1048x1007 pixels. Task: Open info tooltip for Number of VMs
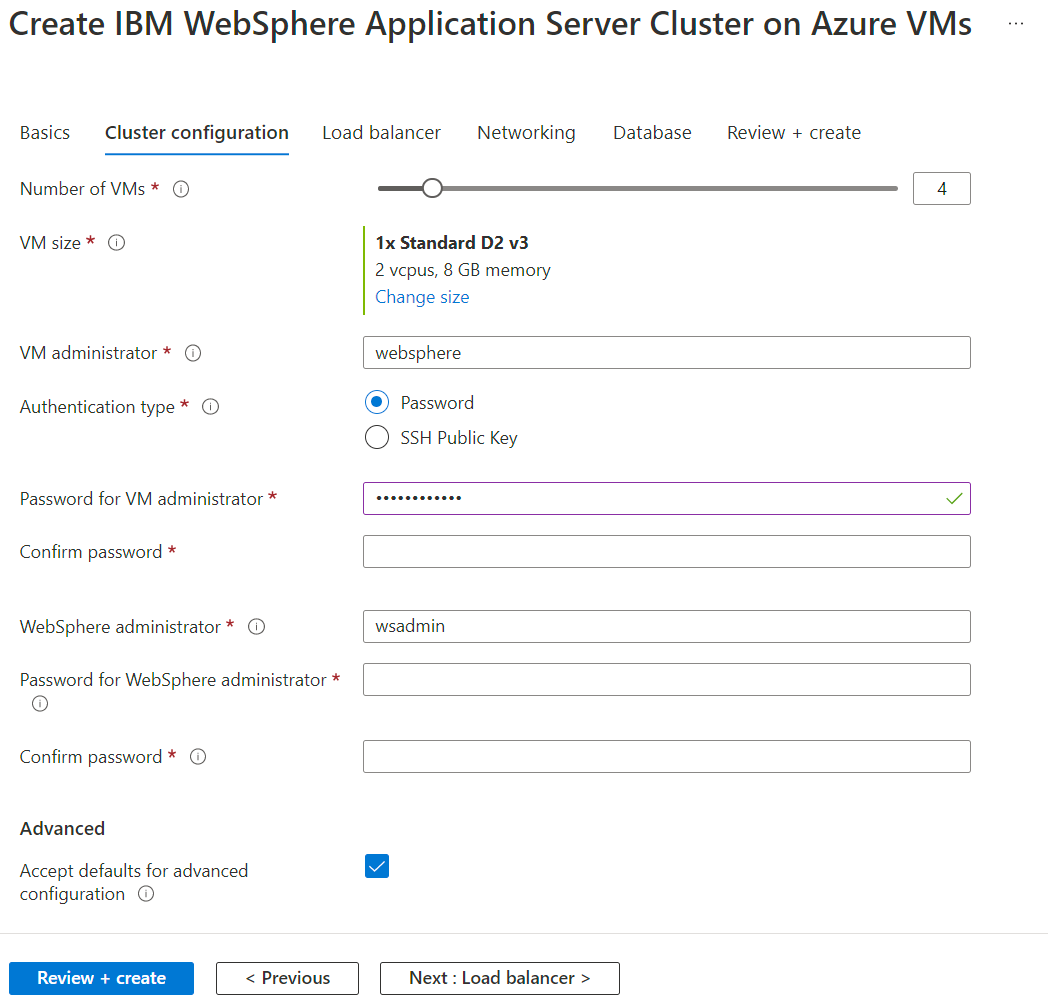[181, 189]
